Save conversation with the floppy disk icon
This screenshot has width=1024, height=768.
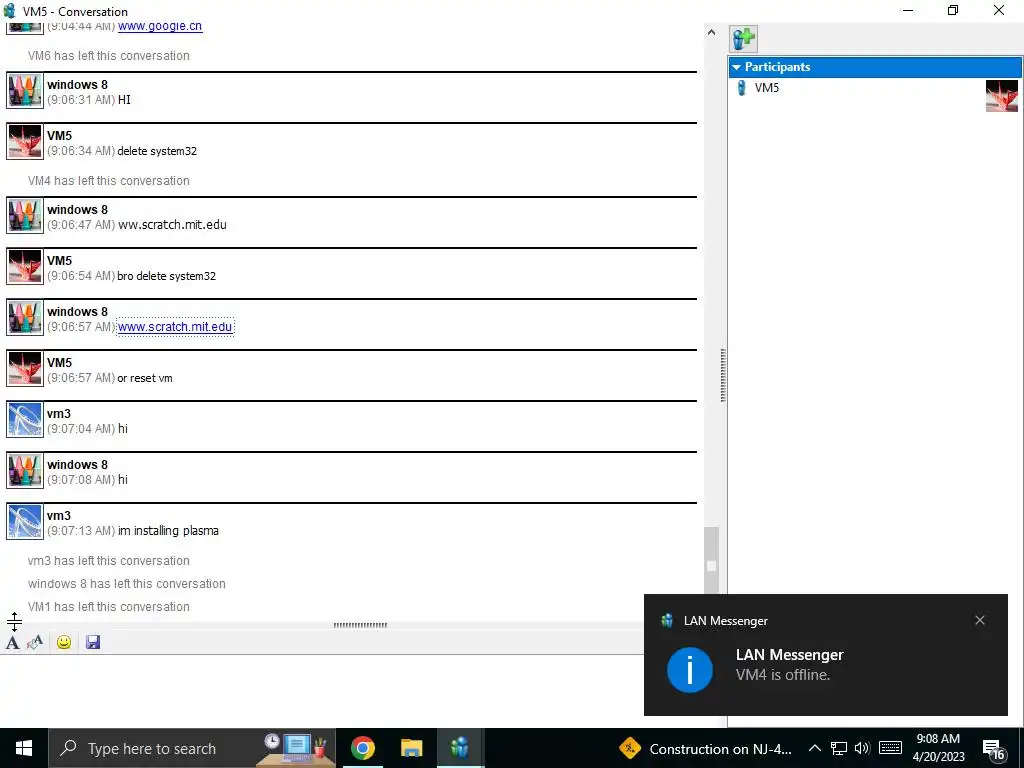point(93,643)
